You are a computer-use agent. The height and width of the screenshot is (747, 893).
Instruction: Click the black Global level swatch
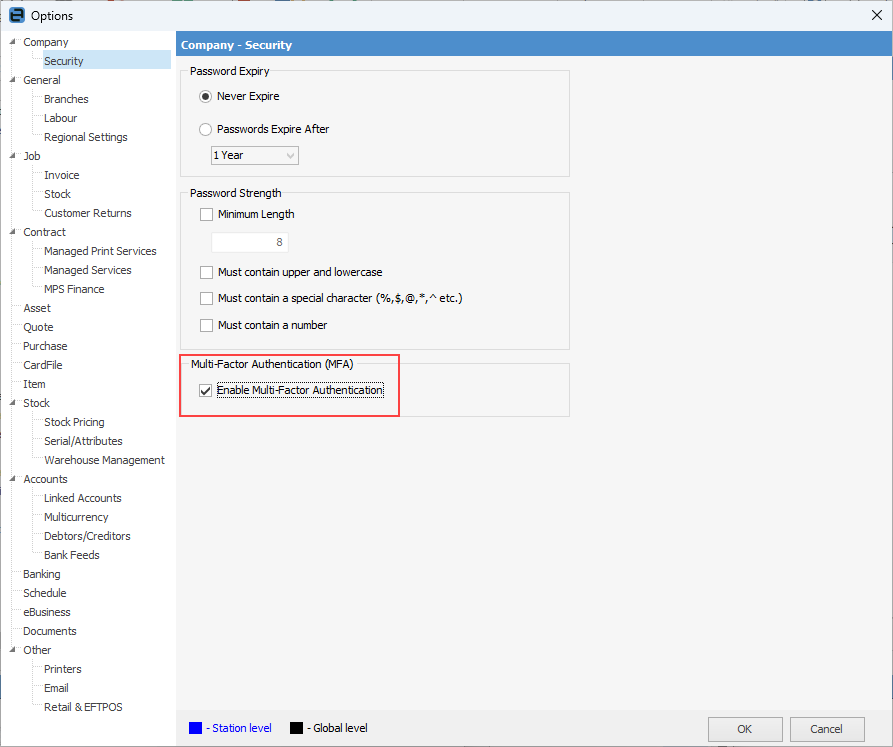pyautogui.click(x=296, y=728)
